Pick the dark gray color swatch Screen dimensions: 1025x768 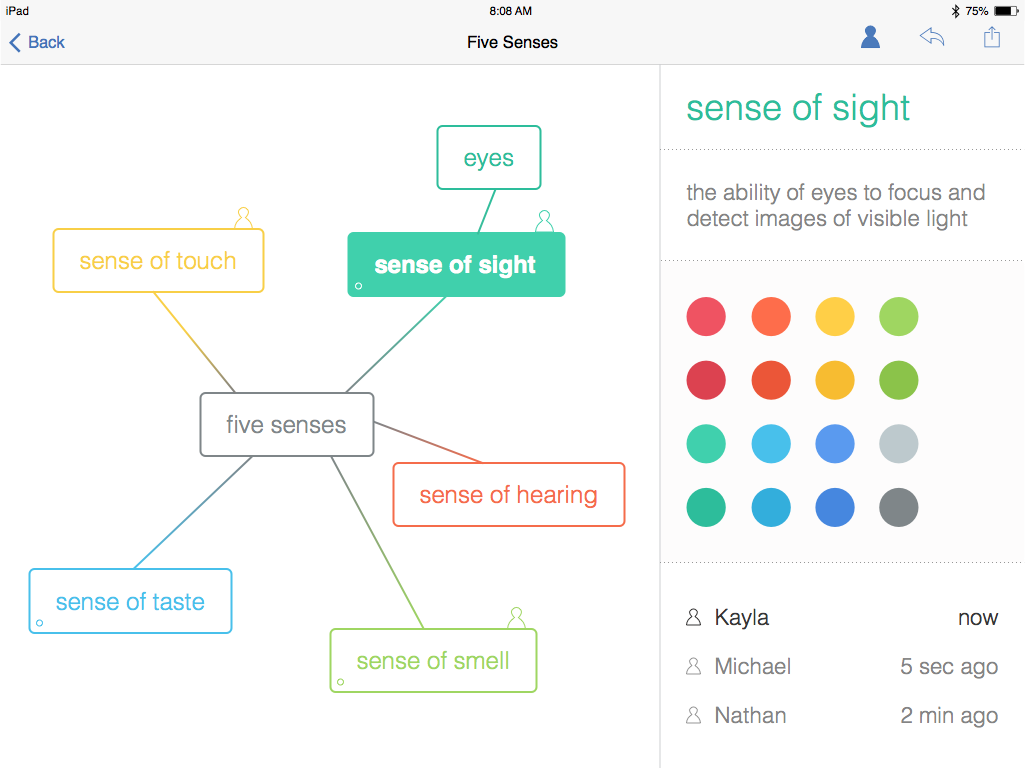(x=899, y=507)
